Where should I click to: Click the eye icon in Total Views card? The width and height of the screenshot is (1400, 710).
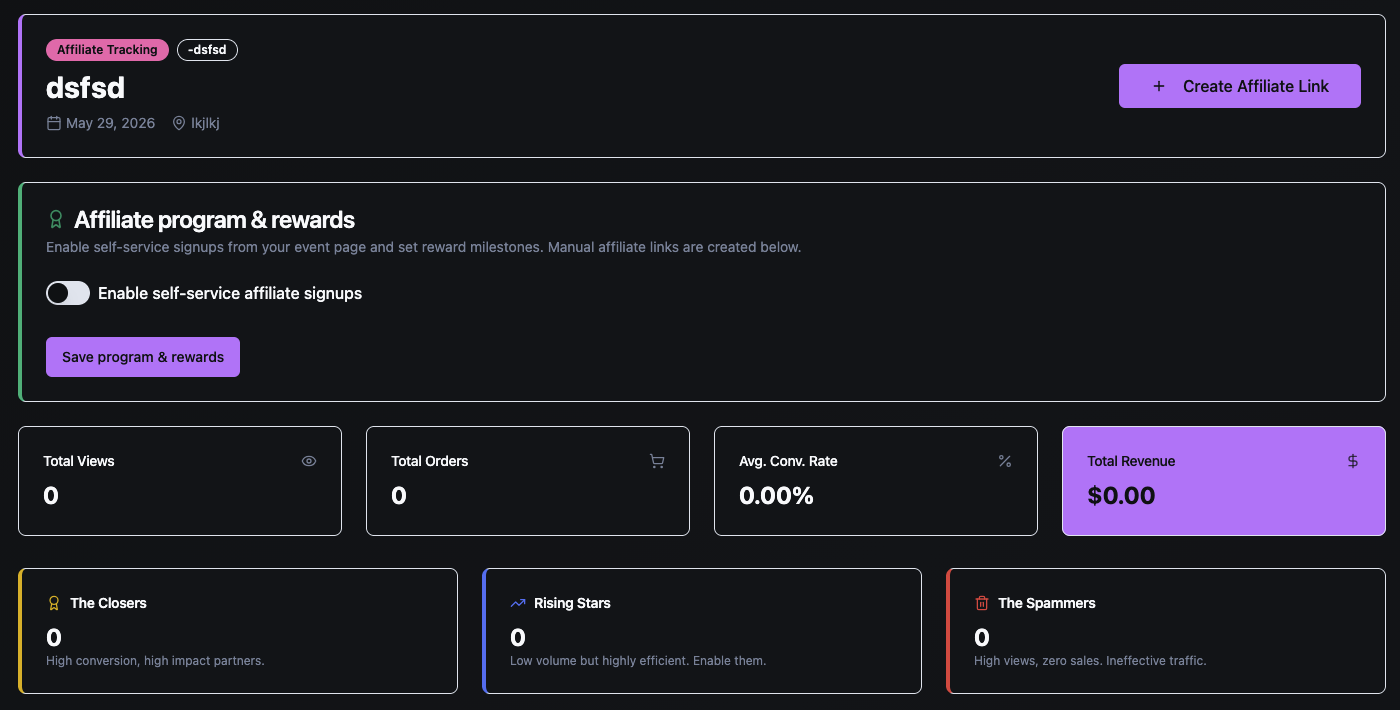click(x=309, y=461)
